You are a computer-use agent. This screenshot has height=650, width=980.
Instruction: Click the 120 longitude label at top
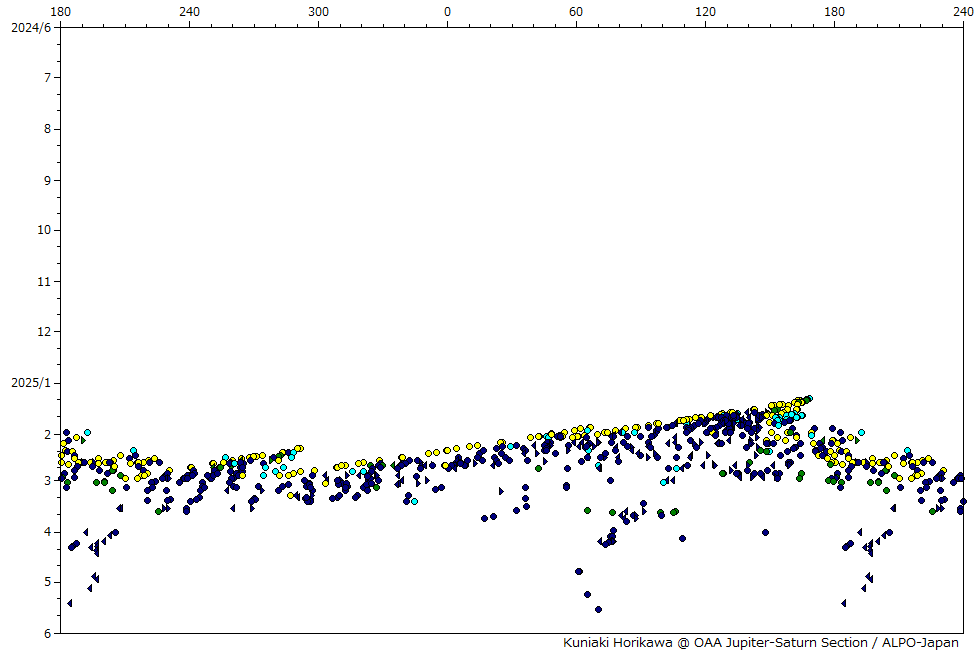[706, 11]
